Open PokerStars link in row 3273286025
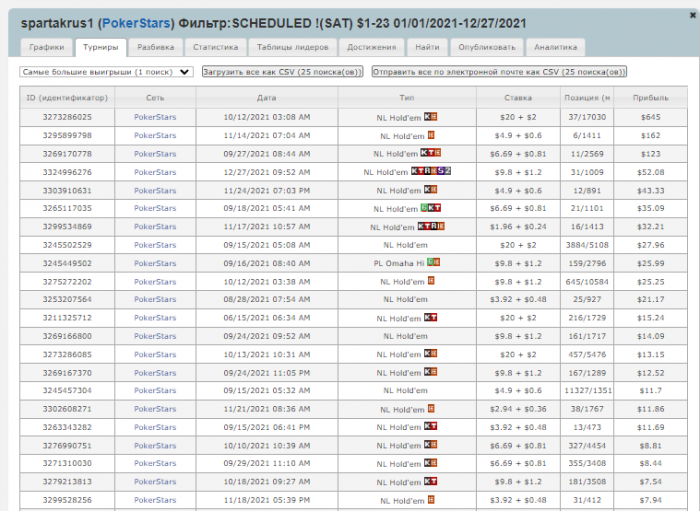The image size is (700, 511). [155, 117]
